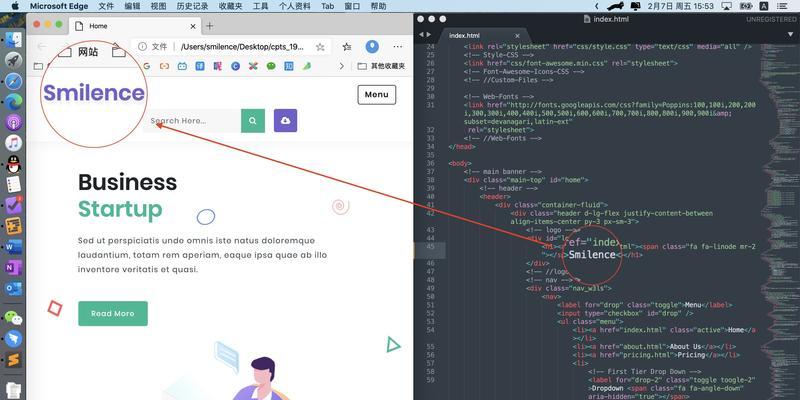This screenshot has width=800, height=400.
Task: Open the Google bookmark in favorites bar
Action: pos(147,66)
